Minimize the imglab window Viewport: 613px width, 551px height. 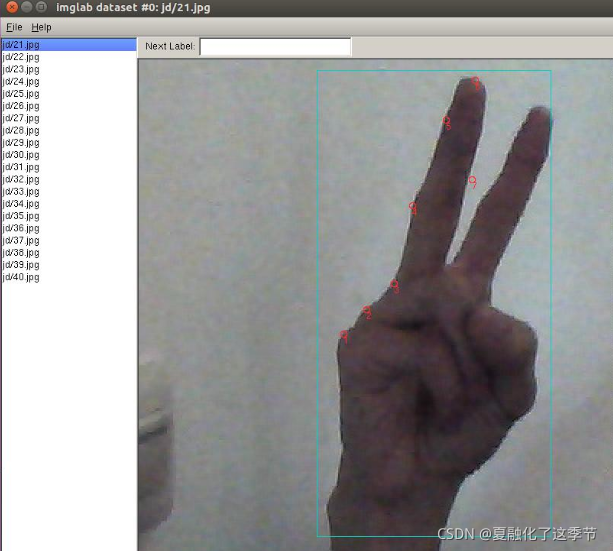(27, 7)
